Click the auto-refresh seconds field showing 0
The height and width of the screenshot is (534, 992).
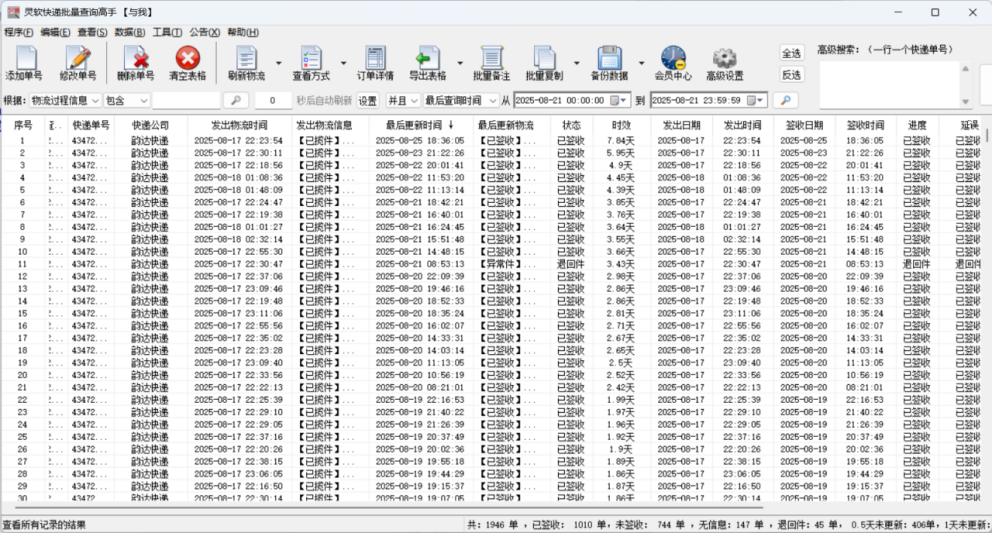[x=273, y=101]
